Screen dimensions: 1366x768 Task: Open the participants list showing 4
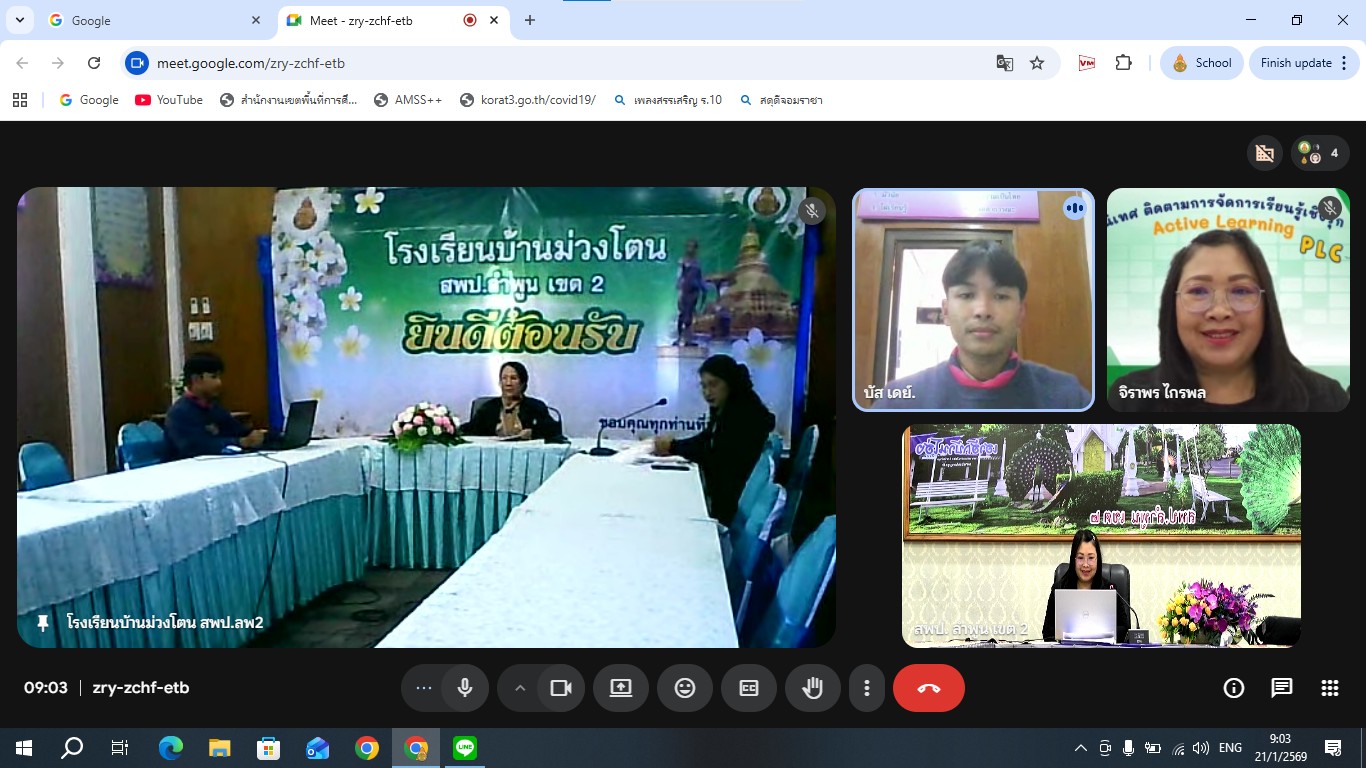1320,153
